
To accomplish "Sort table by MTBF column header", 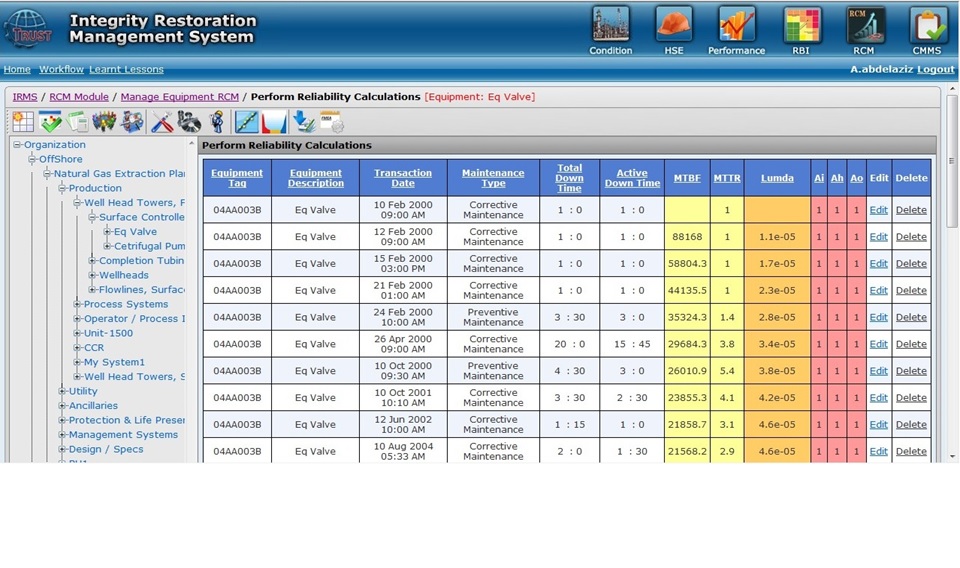I will (x=687, y=178).
